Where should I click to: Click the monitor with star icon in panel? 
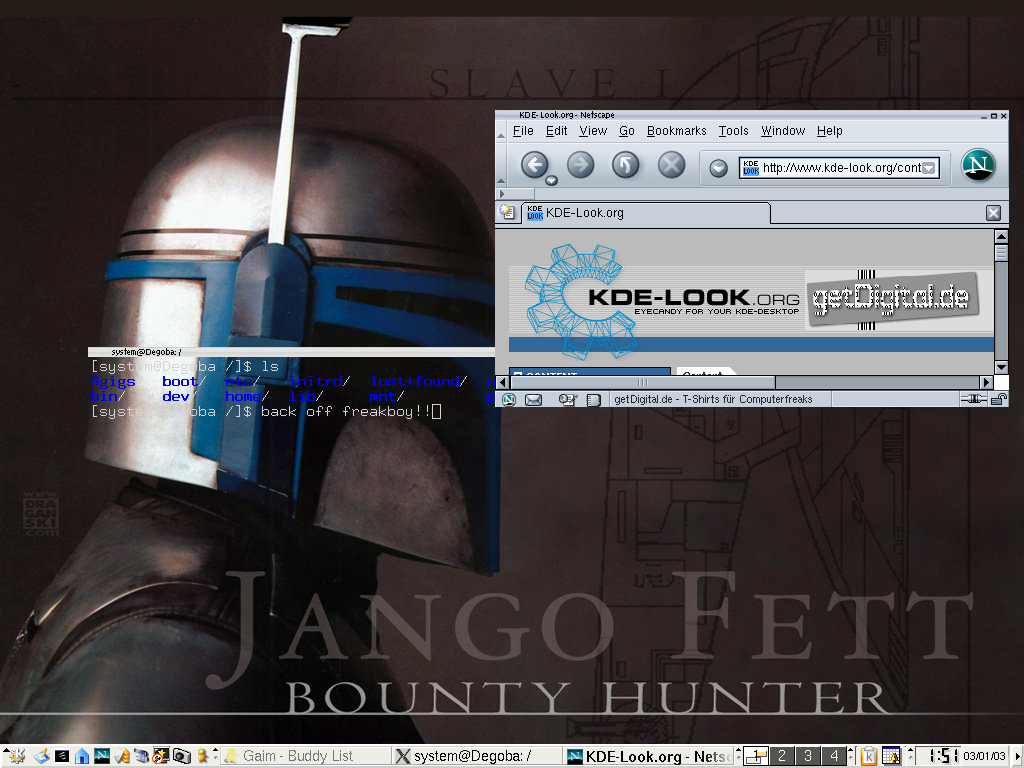(x=161, y=756)
